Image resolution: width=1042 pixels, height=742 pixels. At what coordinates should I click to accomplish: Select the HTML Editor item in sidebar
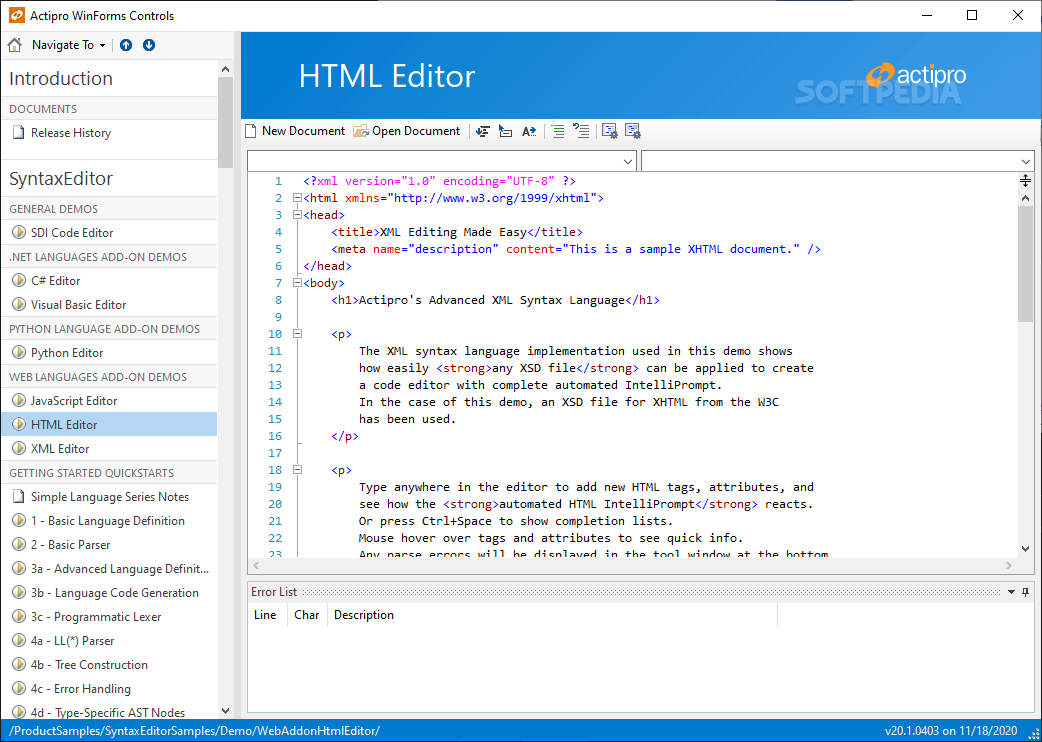109,424
